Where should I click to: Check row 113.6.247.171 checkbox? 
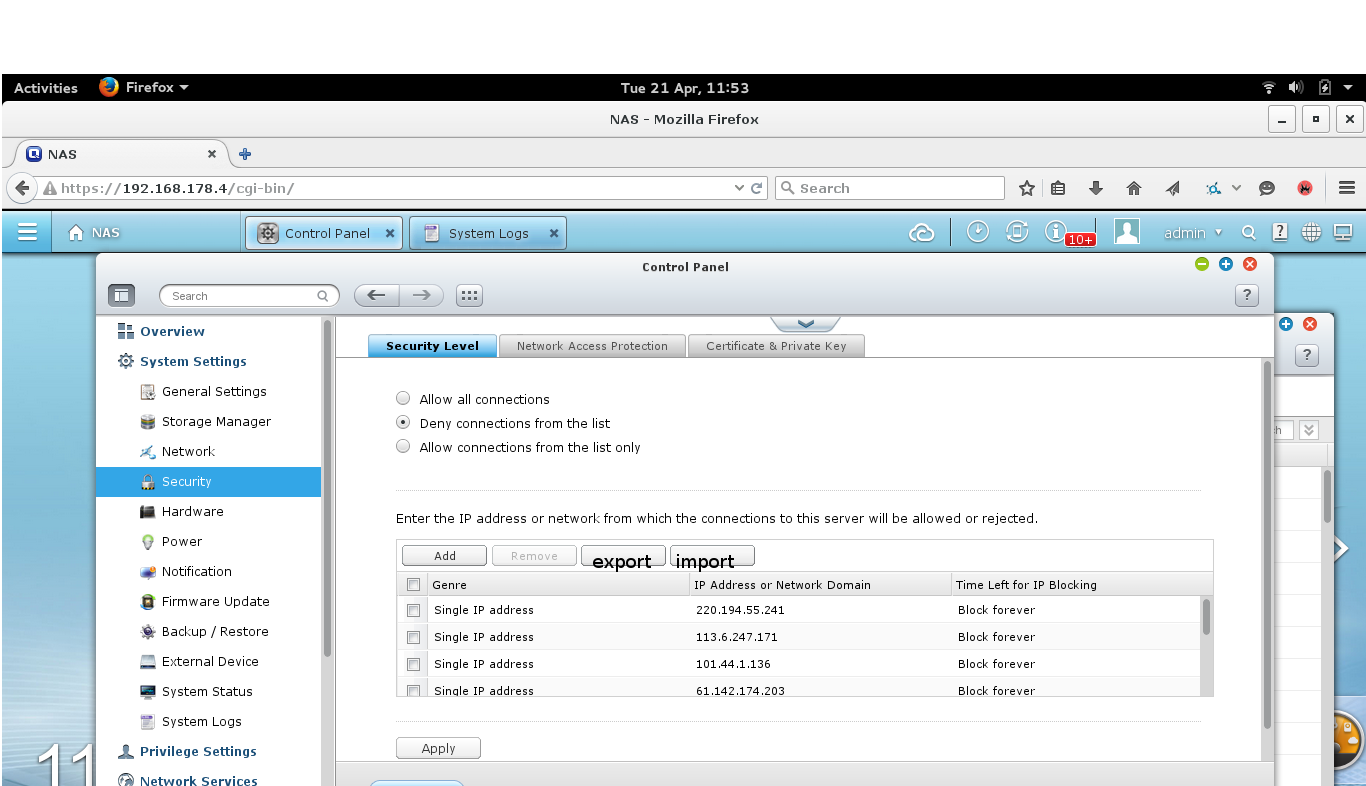coord(413,637)
